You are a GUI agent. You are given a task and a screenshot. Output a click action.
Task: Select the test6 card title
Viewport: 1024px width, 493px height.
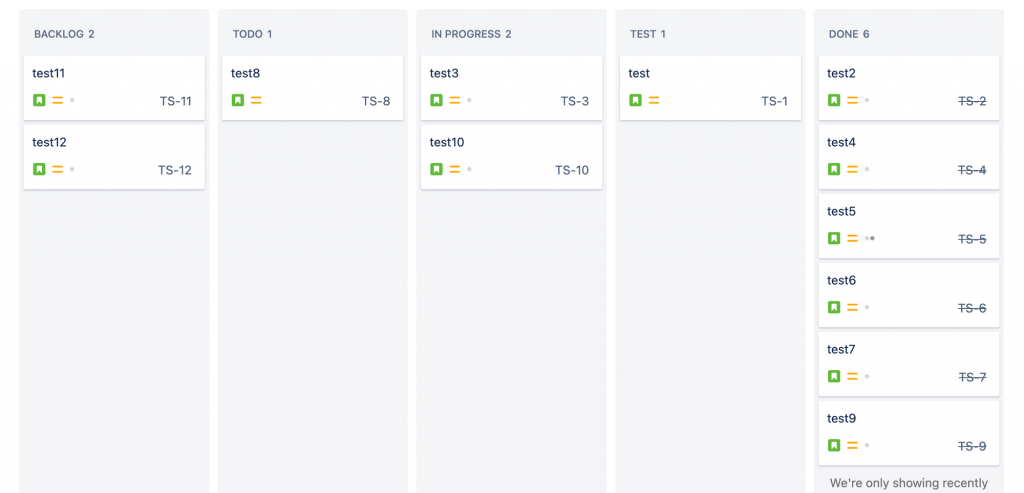(842, 280)
